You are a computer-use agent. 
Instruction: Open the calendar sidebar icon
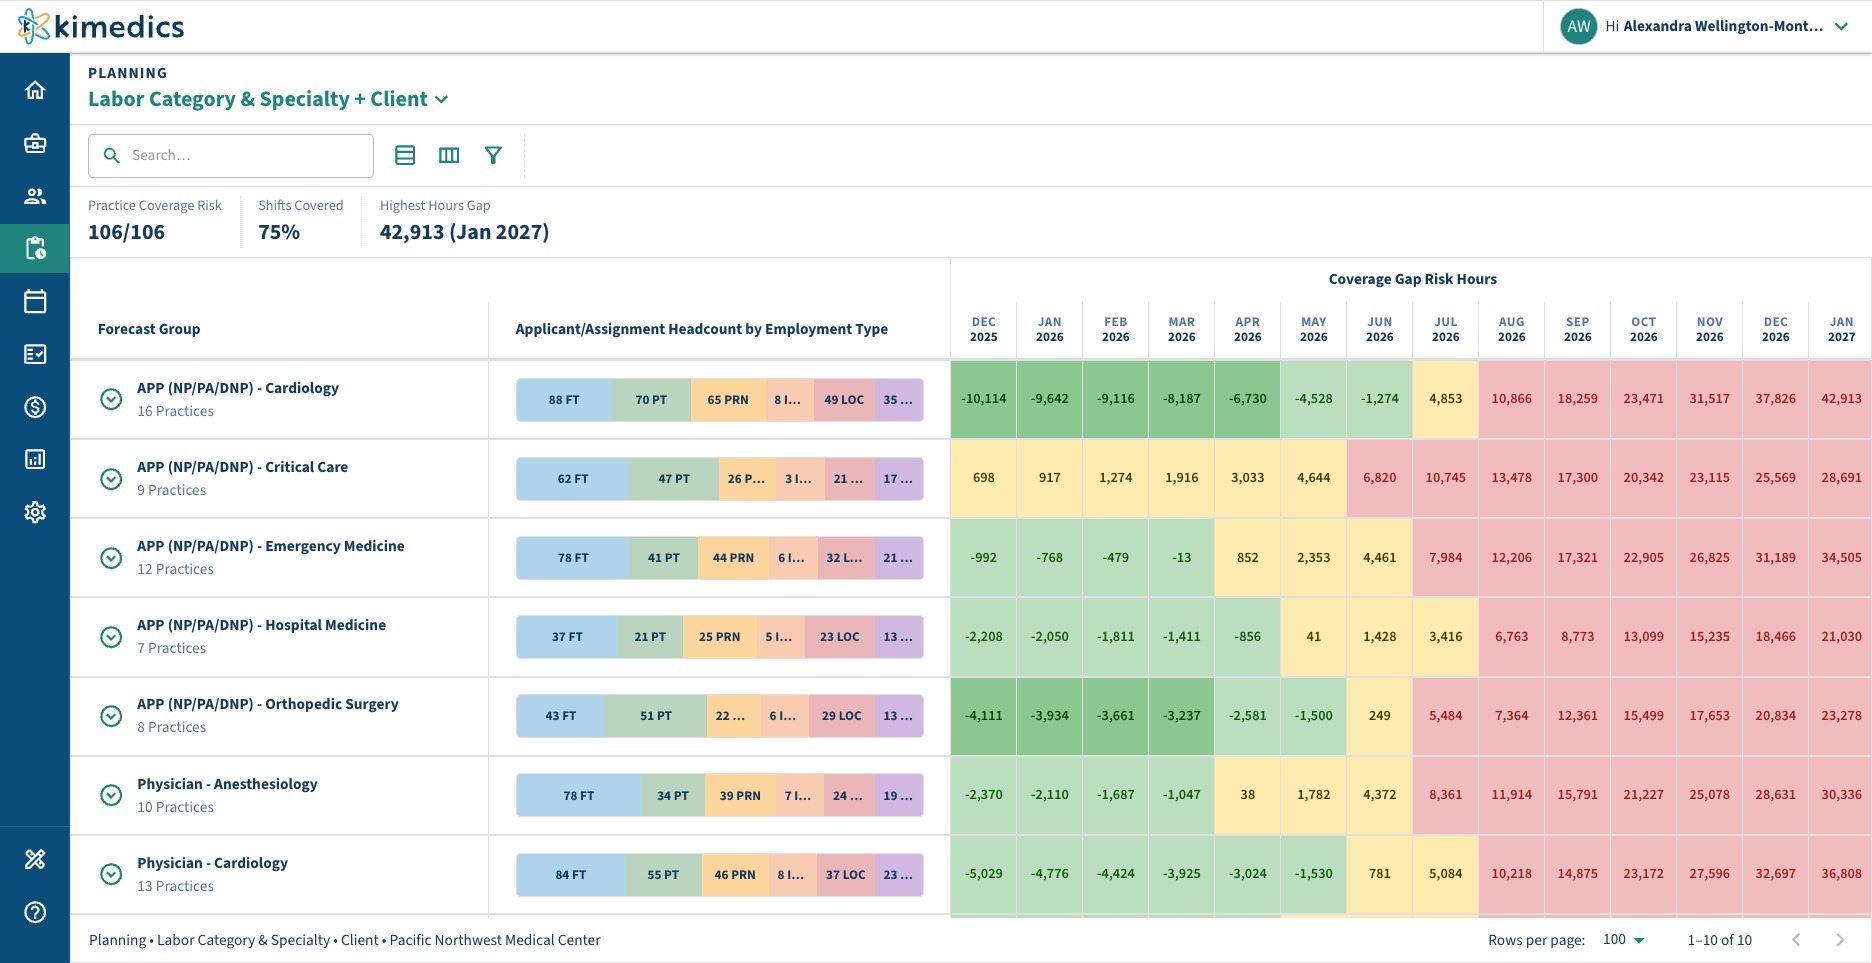click(x=35, y=301)
